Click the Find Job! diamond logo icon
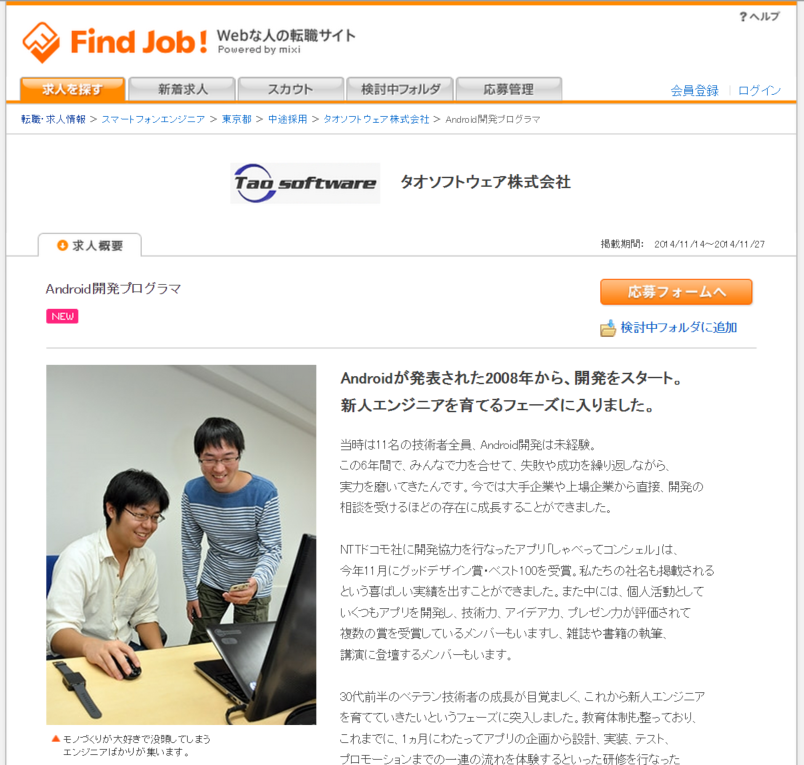Viewport: 804px width, 765px height. (x=41, y=42)
